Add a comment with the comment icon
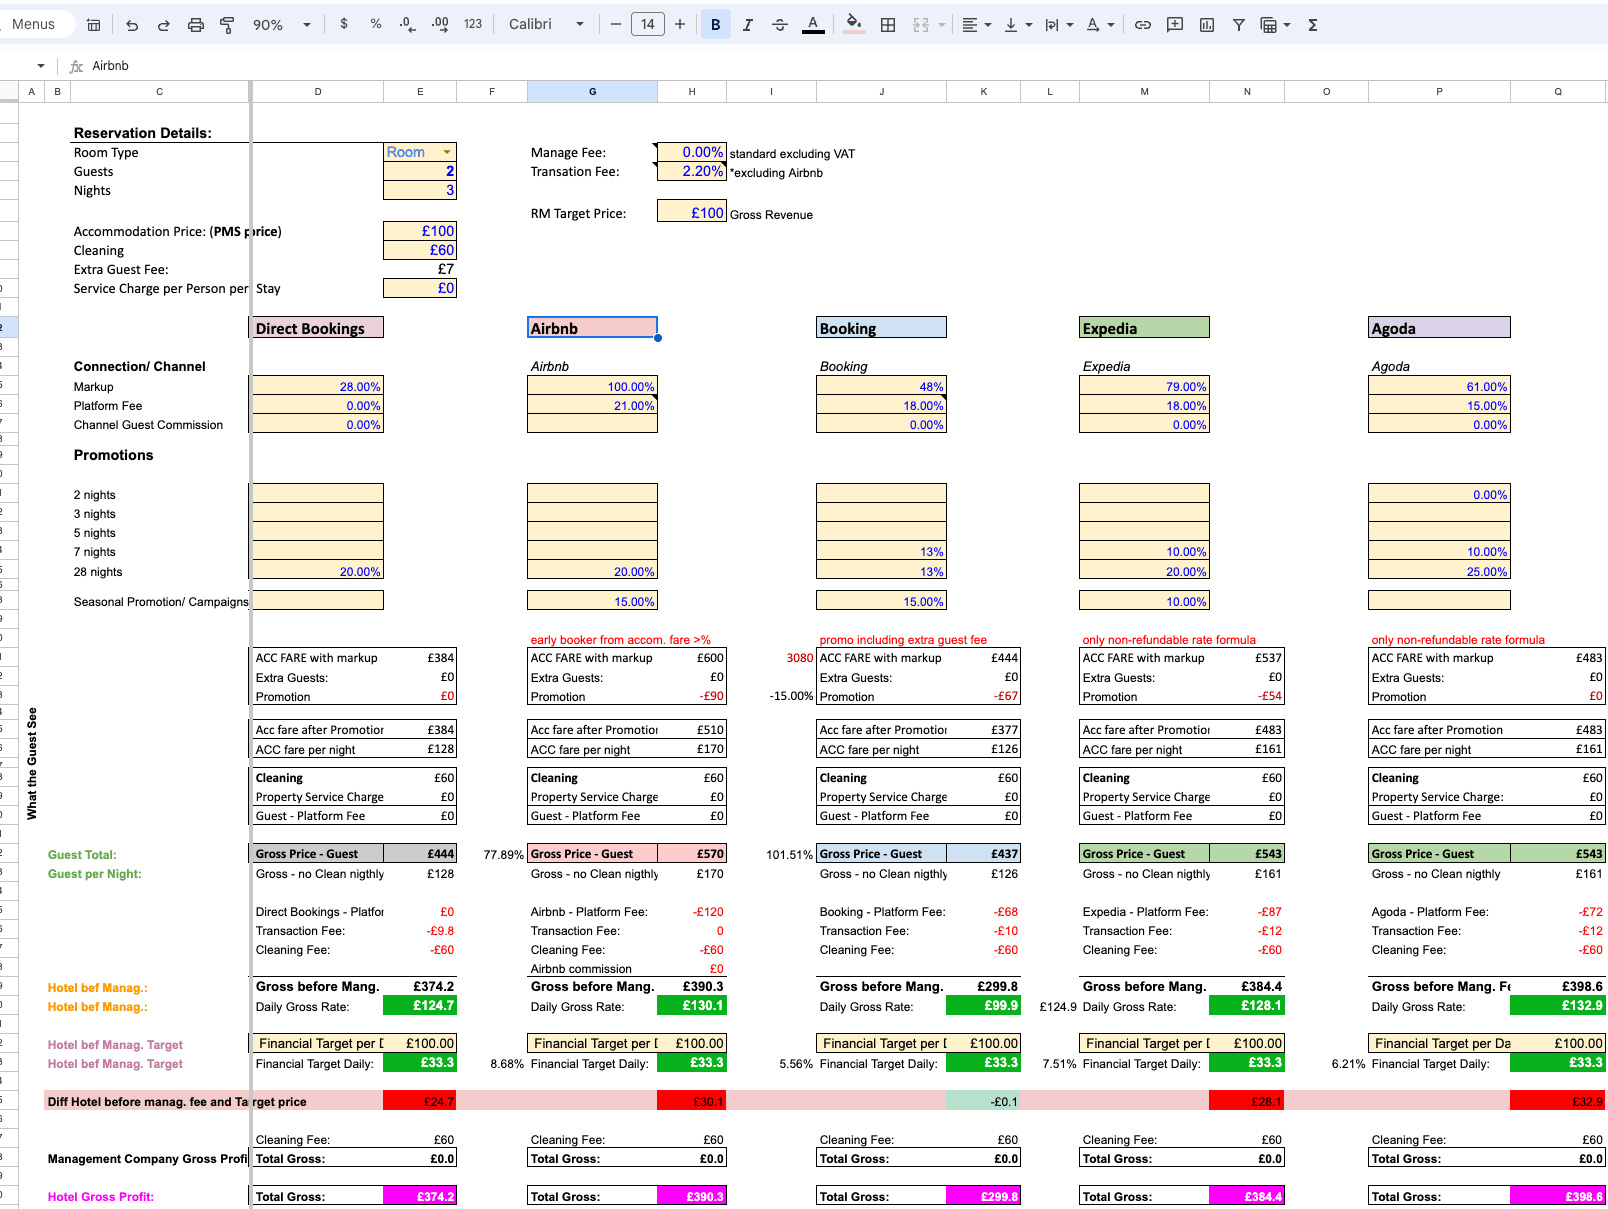The height and width of the screenshot is (1209, 1608). click(x=1175, y=25)
